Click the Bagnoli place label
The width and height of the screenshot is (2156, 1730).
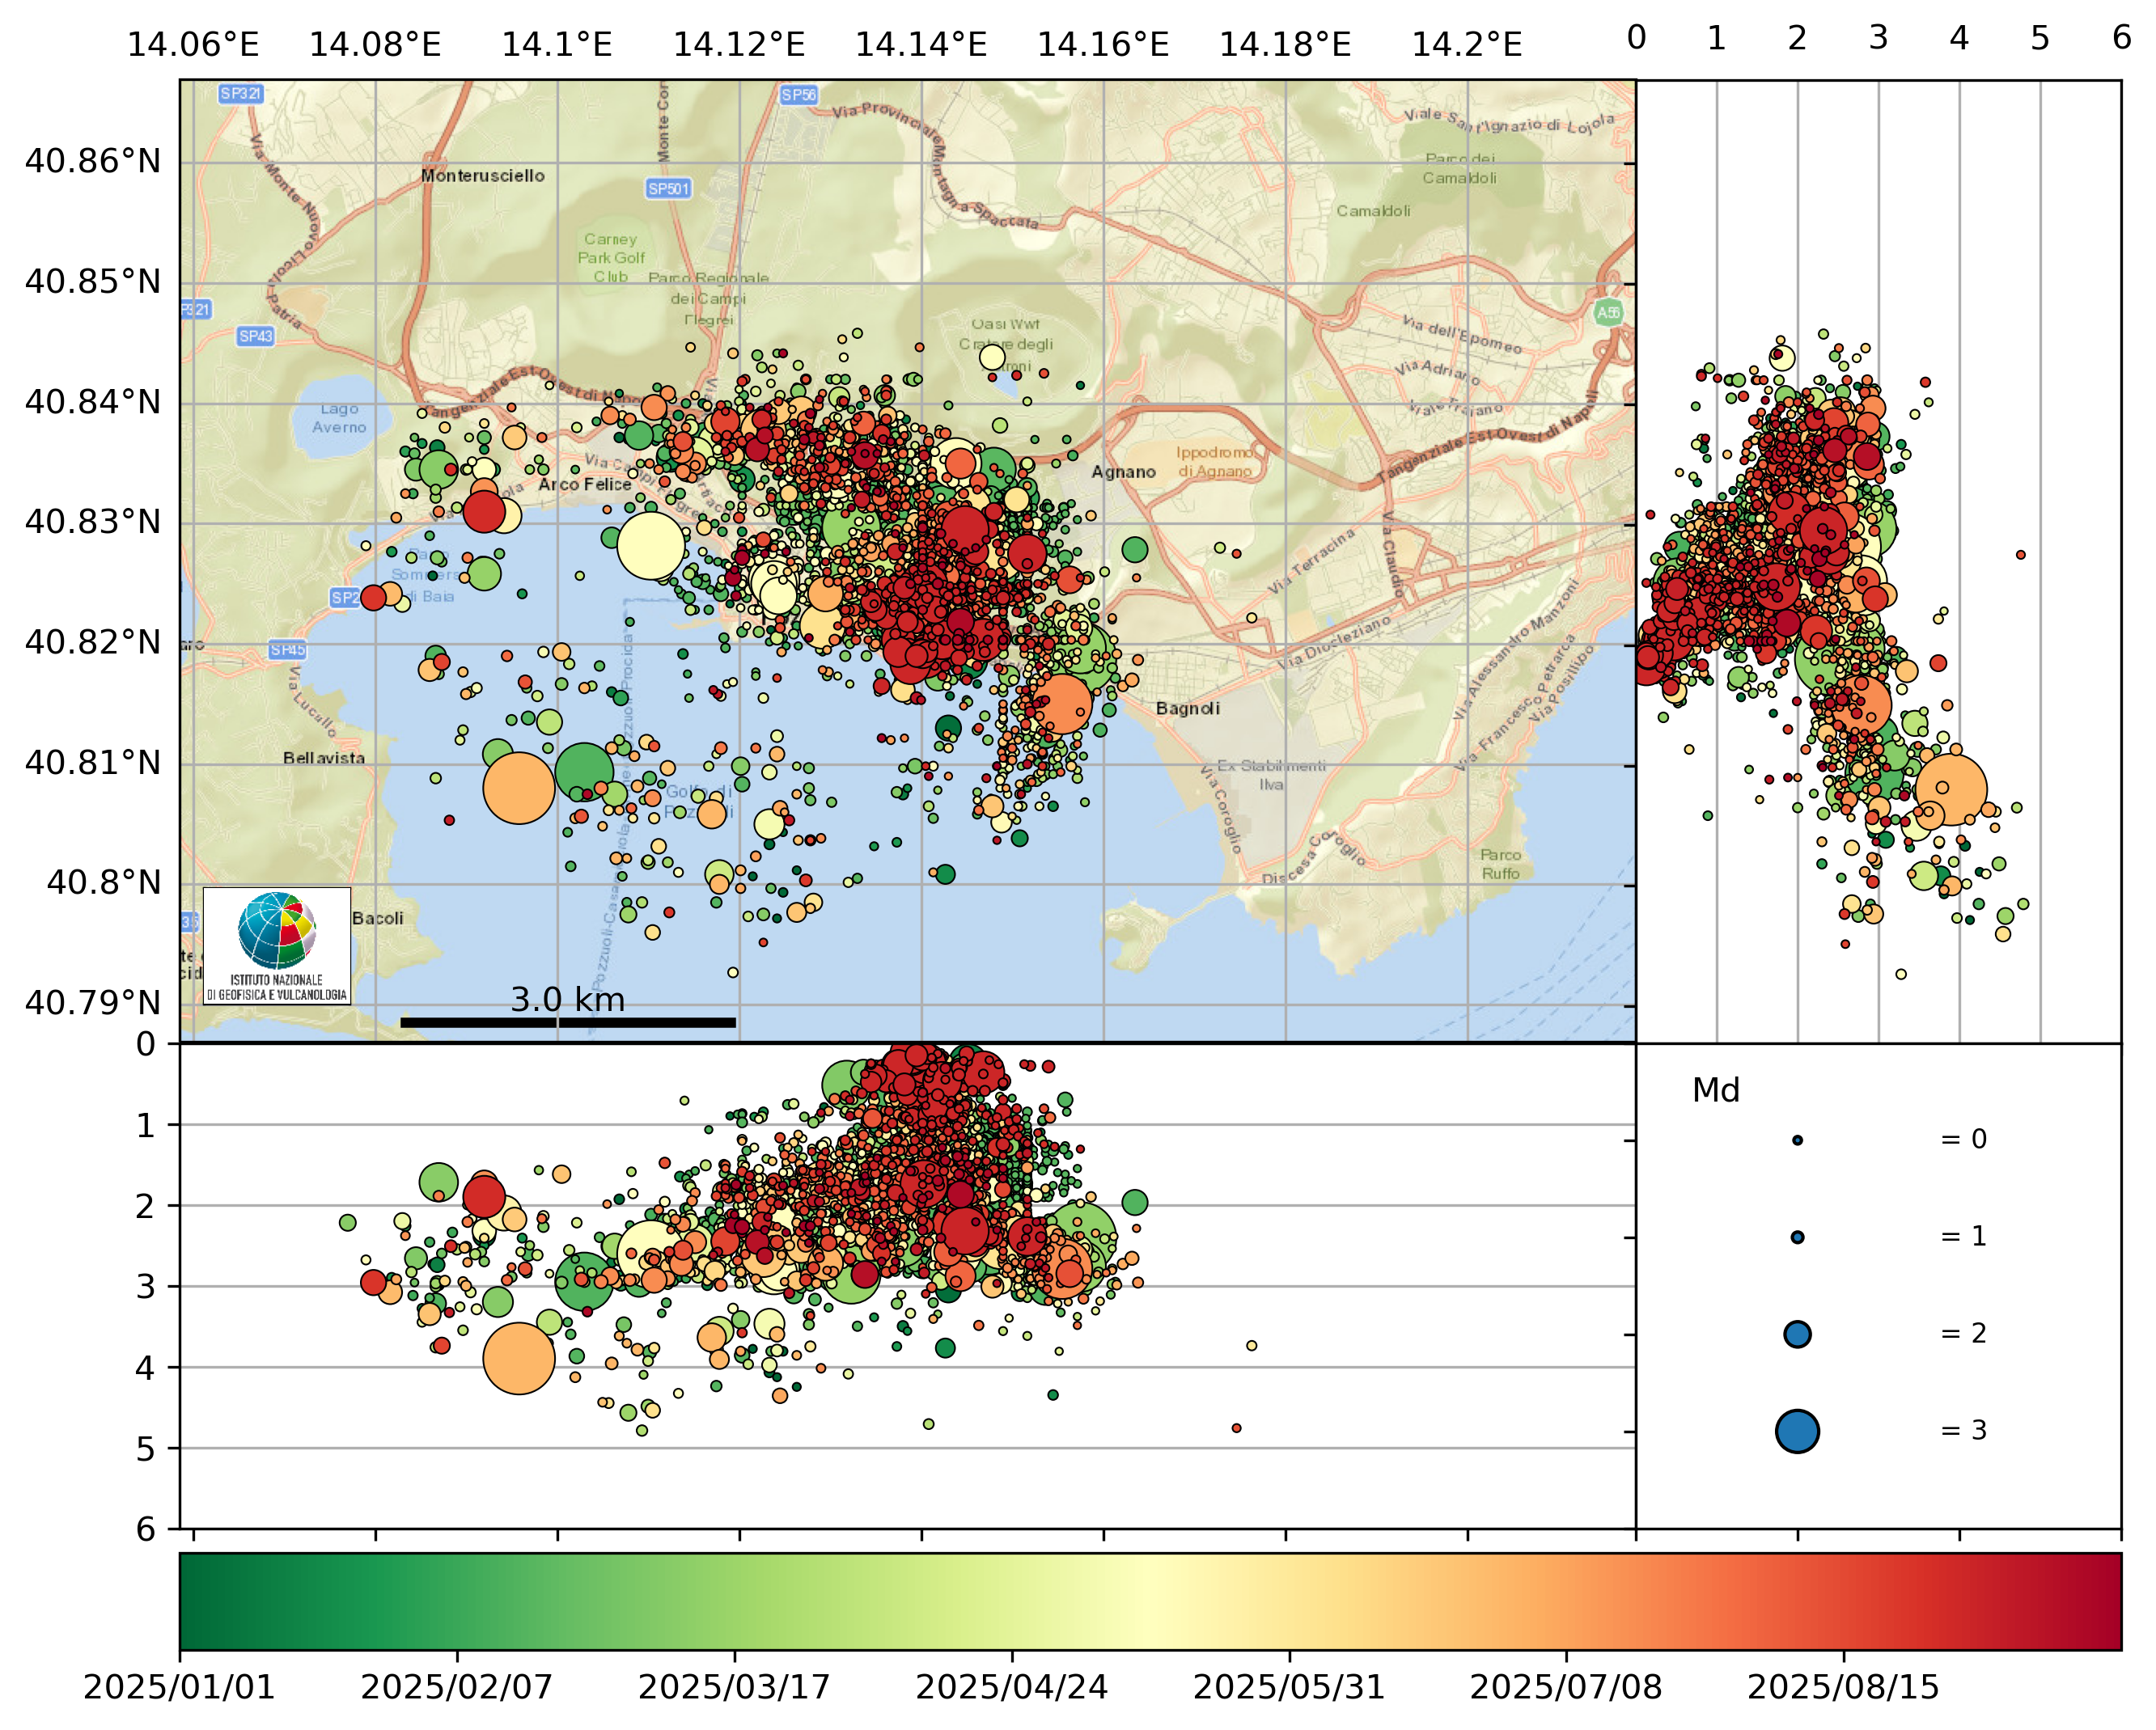pos(1187,708)
